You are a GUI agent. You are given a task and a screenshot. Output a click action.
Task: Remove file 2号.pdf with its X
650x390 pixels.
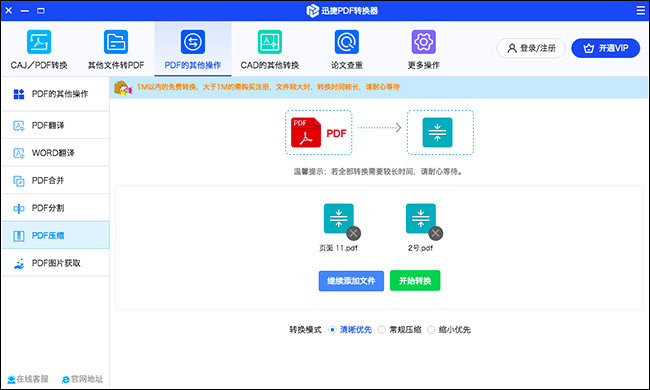pos(435,233)
